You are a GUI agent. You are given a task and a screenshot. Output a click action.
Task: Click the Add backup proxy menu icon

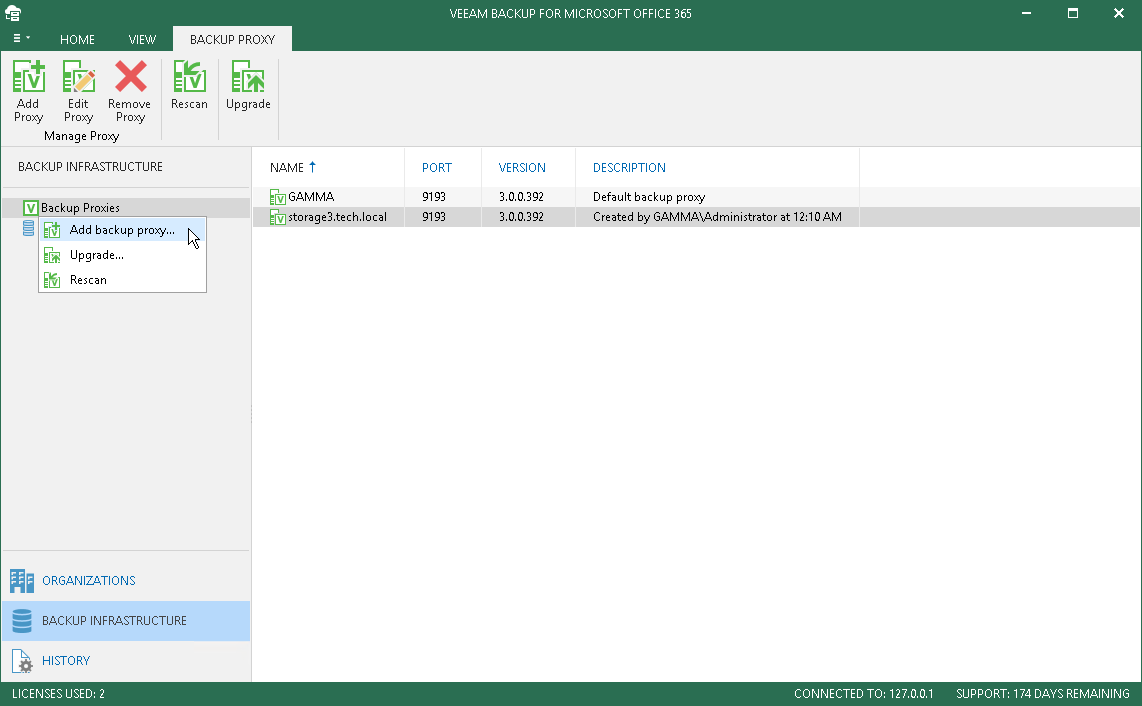[52, 230]
